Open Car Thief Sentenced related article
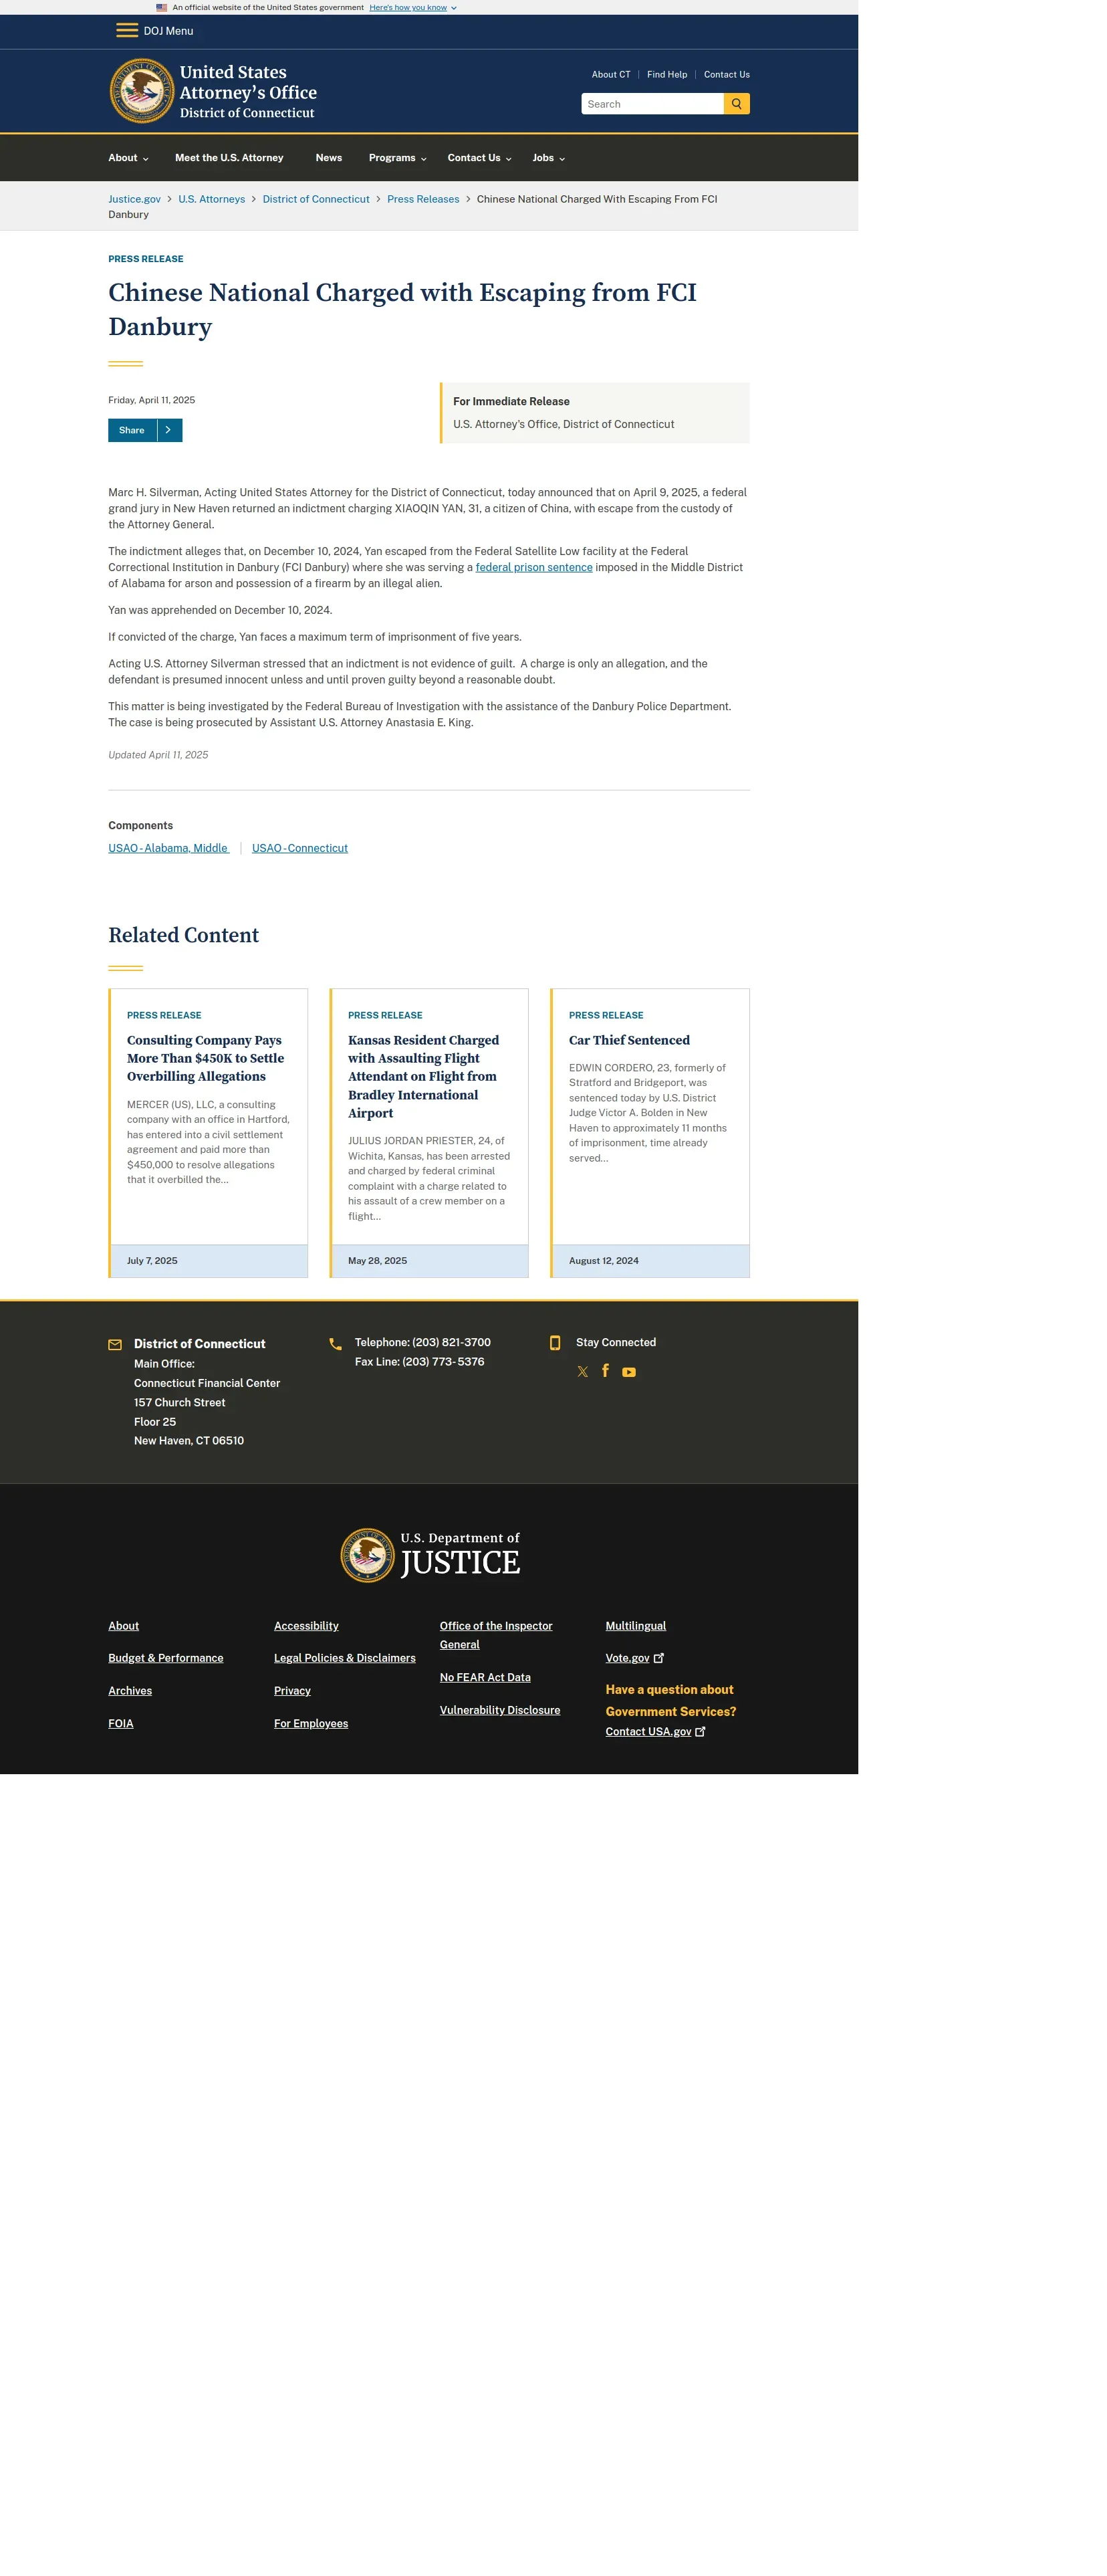This screenshot has width=1107, height=2576. (x=629, y=1041)
